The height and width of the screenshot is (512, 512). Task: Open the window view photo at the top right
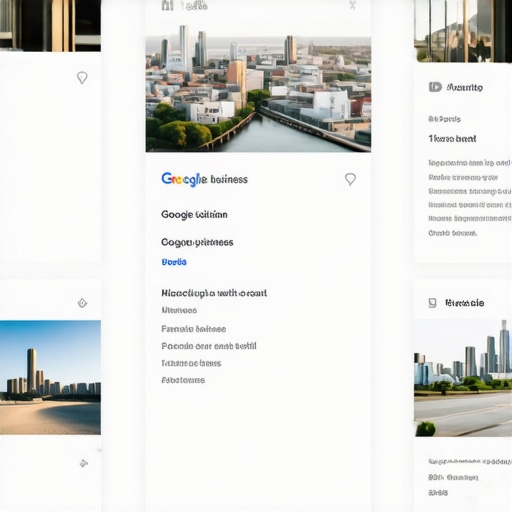coord(463,31)
